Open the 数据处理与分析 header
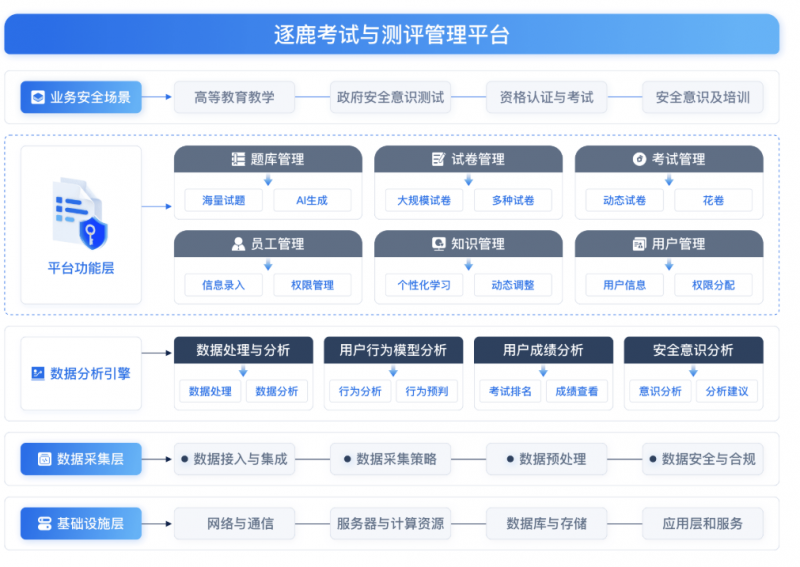 coord(243,350)
